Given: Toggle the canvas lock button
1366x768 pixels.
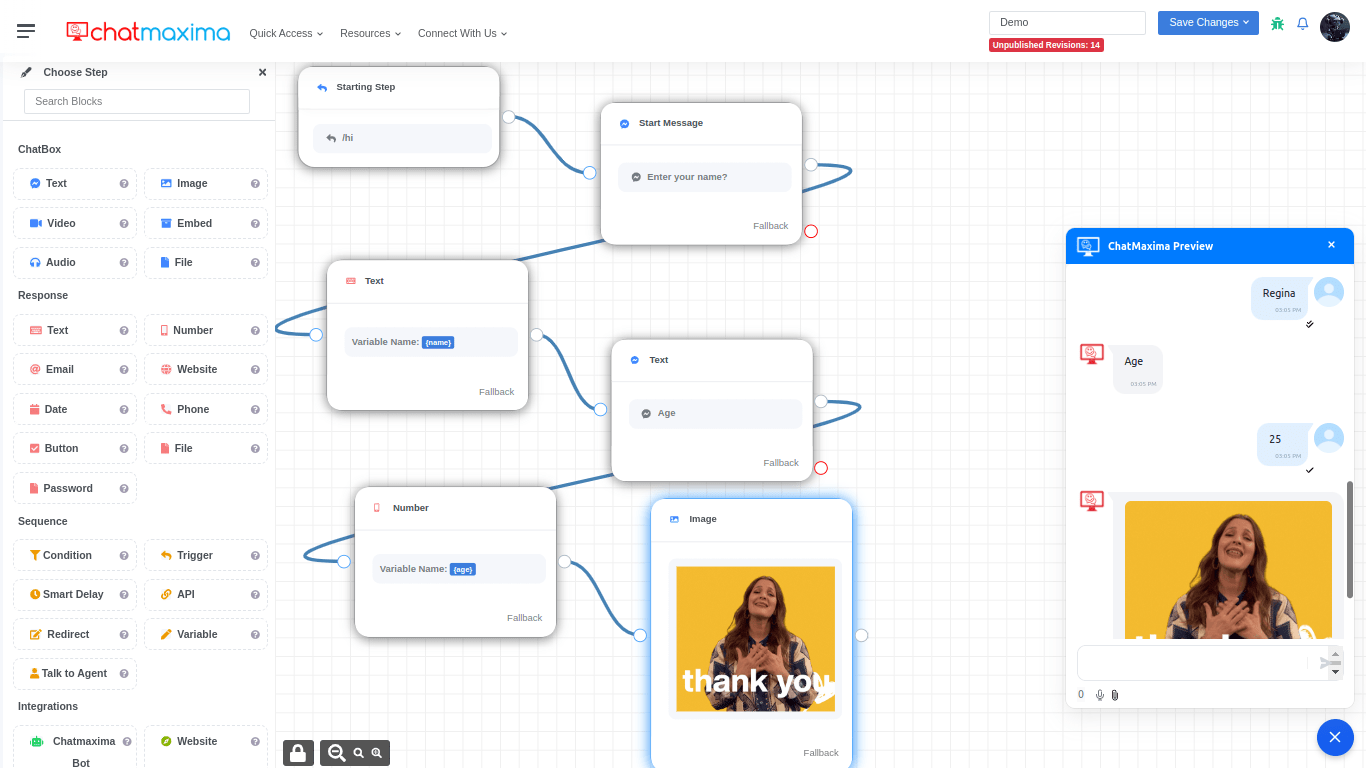Looking at the screenshot, I should tap(298, 753).
